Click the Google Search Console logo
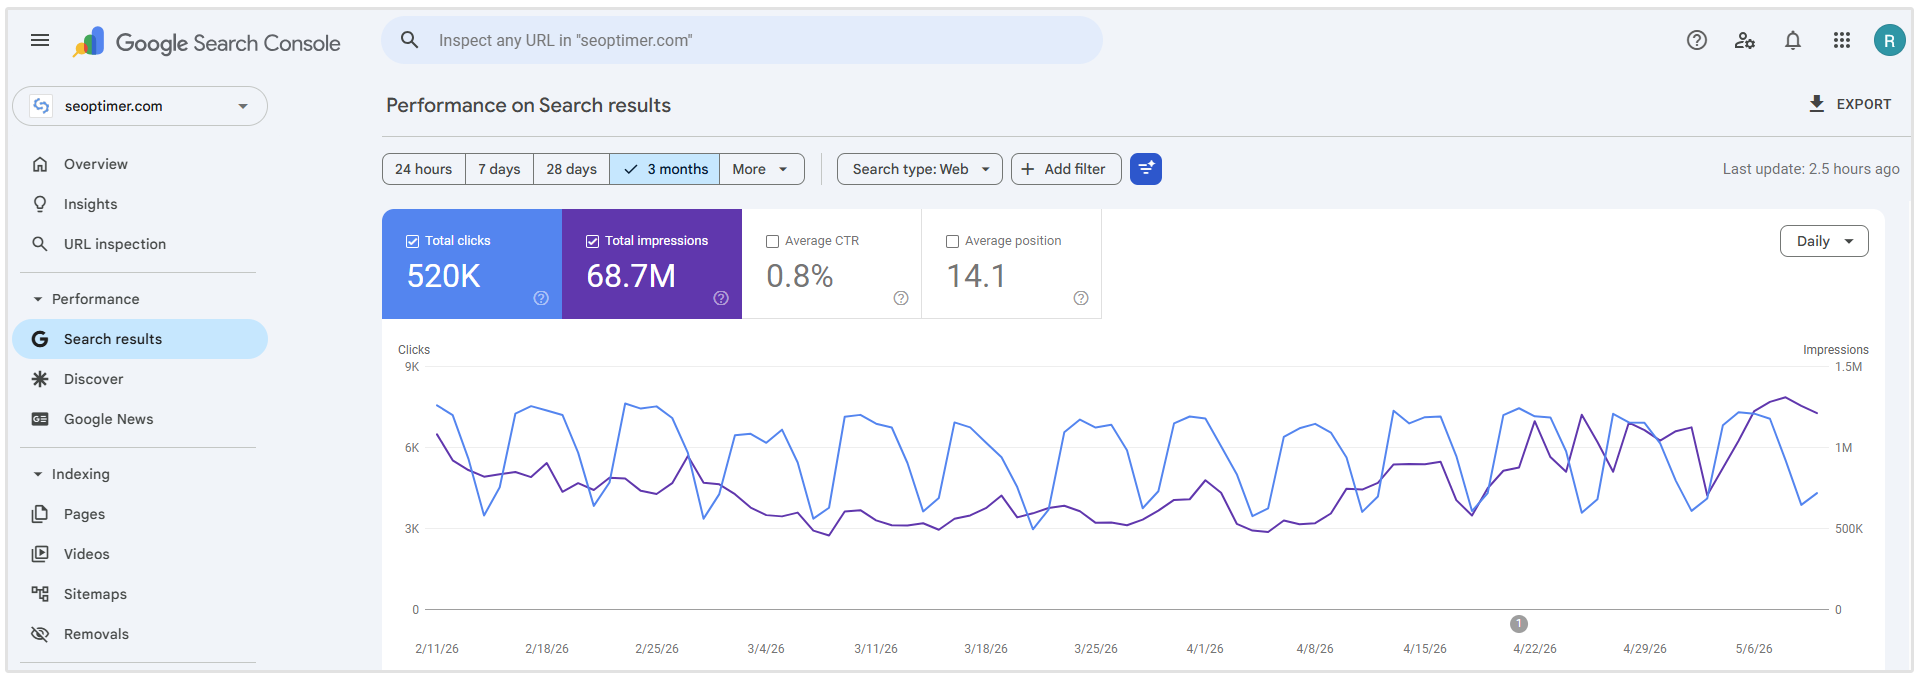Viewport: 1920px width, 680px height. point(207,42)
